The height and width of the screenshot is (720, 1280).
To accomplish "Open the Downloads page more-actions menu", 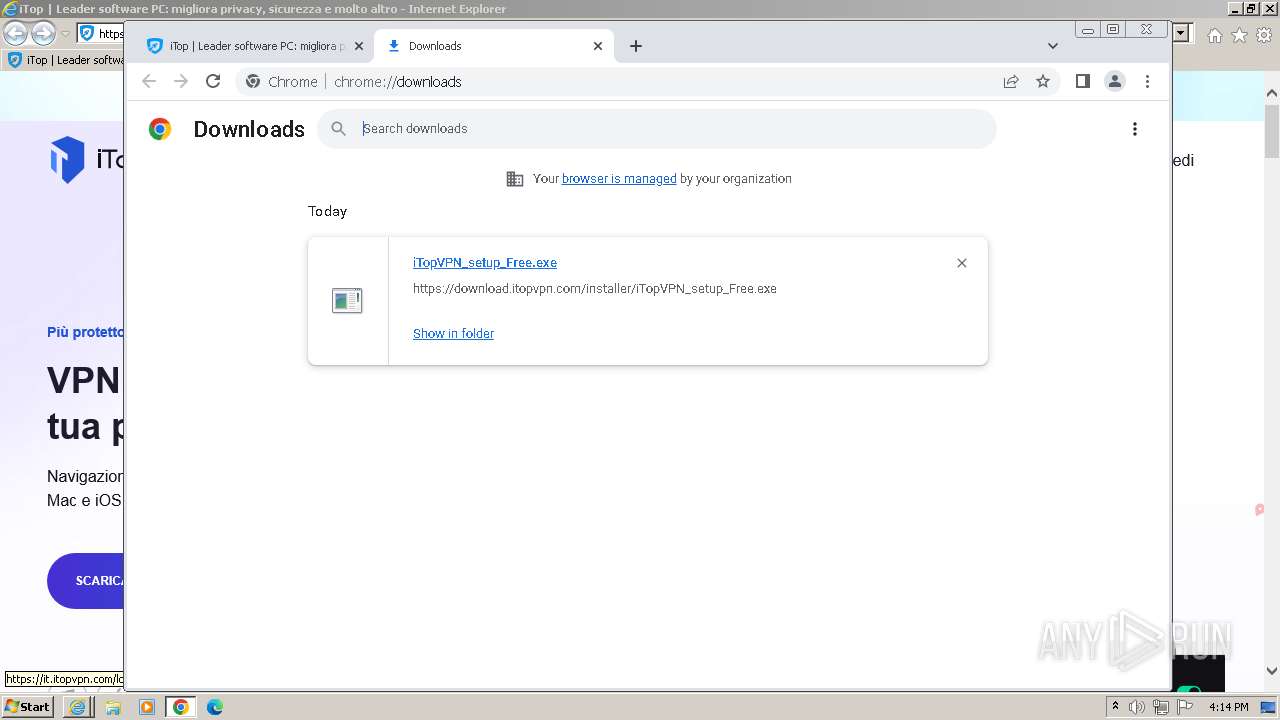I will tap(1134, 129).
